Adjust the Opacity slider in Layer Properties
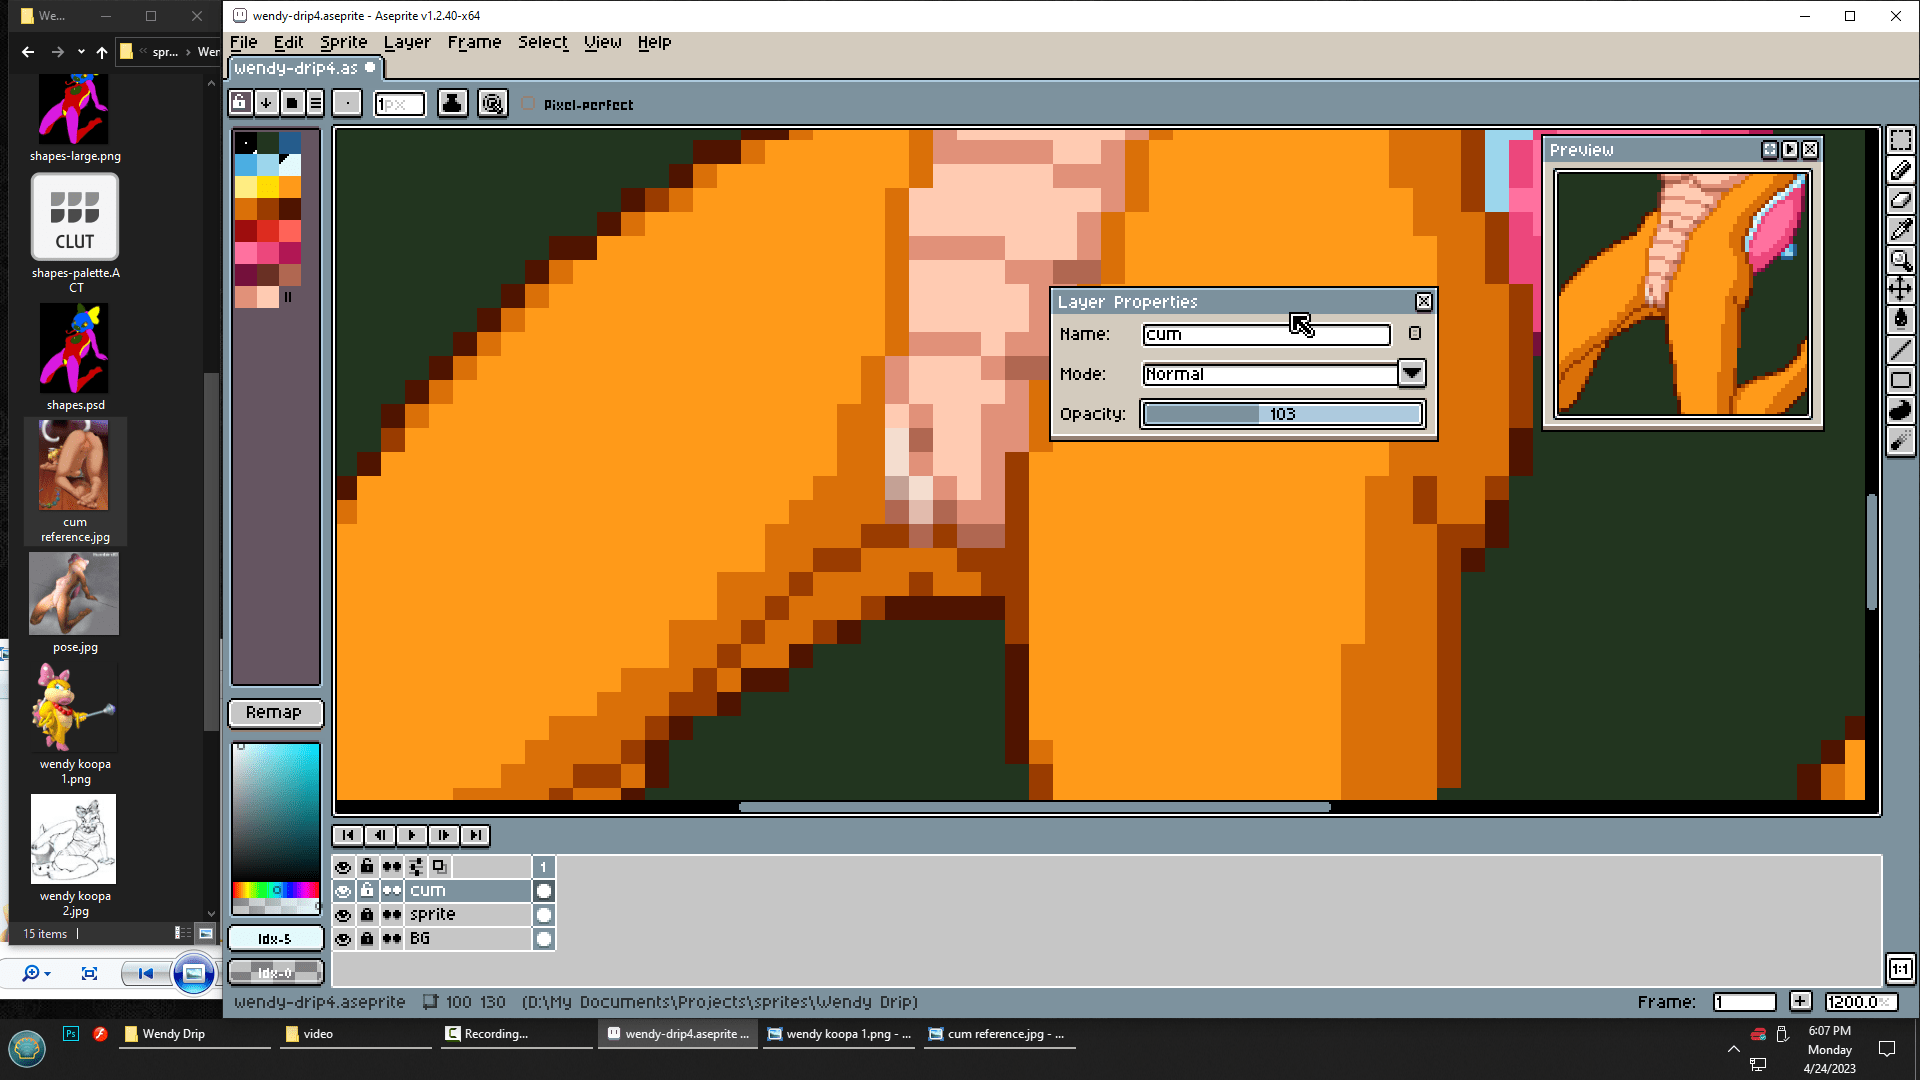This screenshot has width=1920, height=1080. point(1282,414)
